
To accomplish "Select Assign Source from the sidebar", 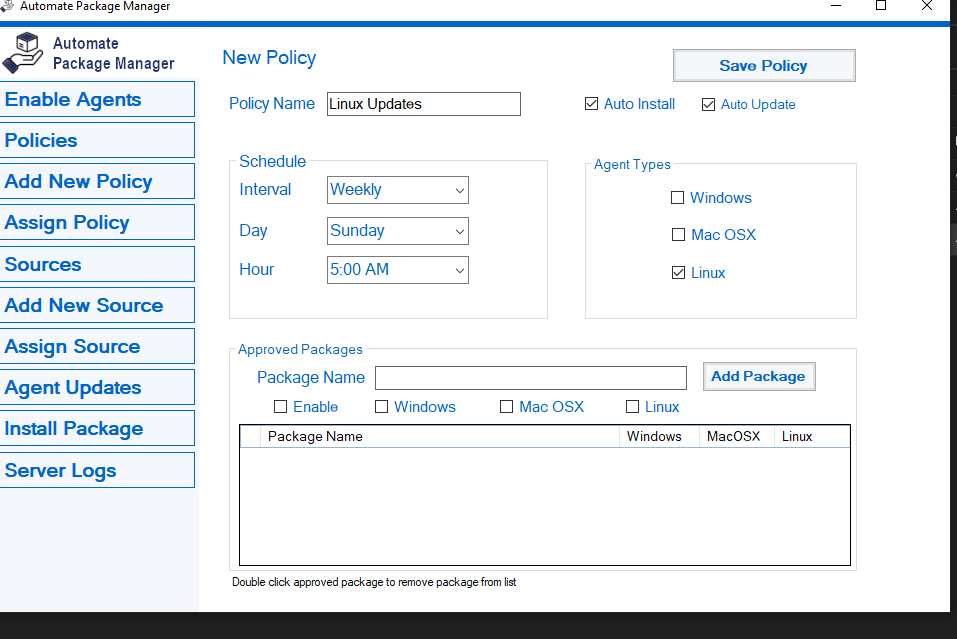I will (x=97, y=347).
